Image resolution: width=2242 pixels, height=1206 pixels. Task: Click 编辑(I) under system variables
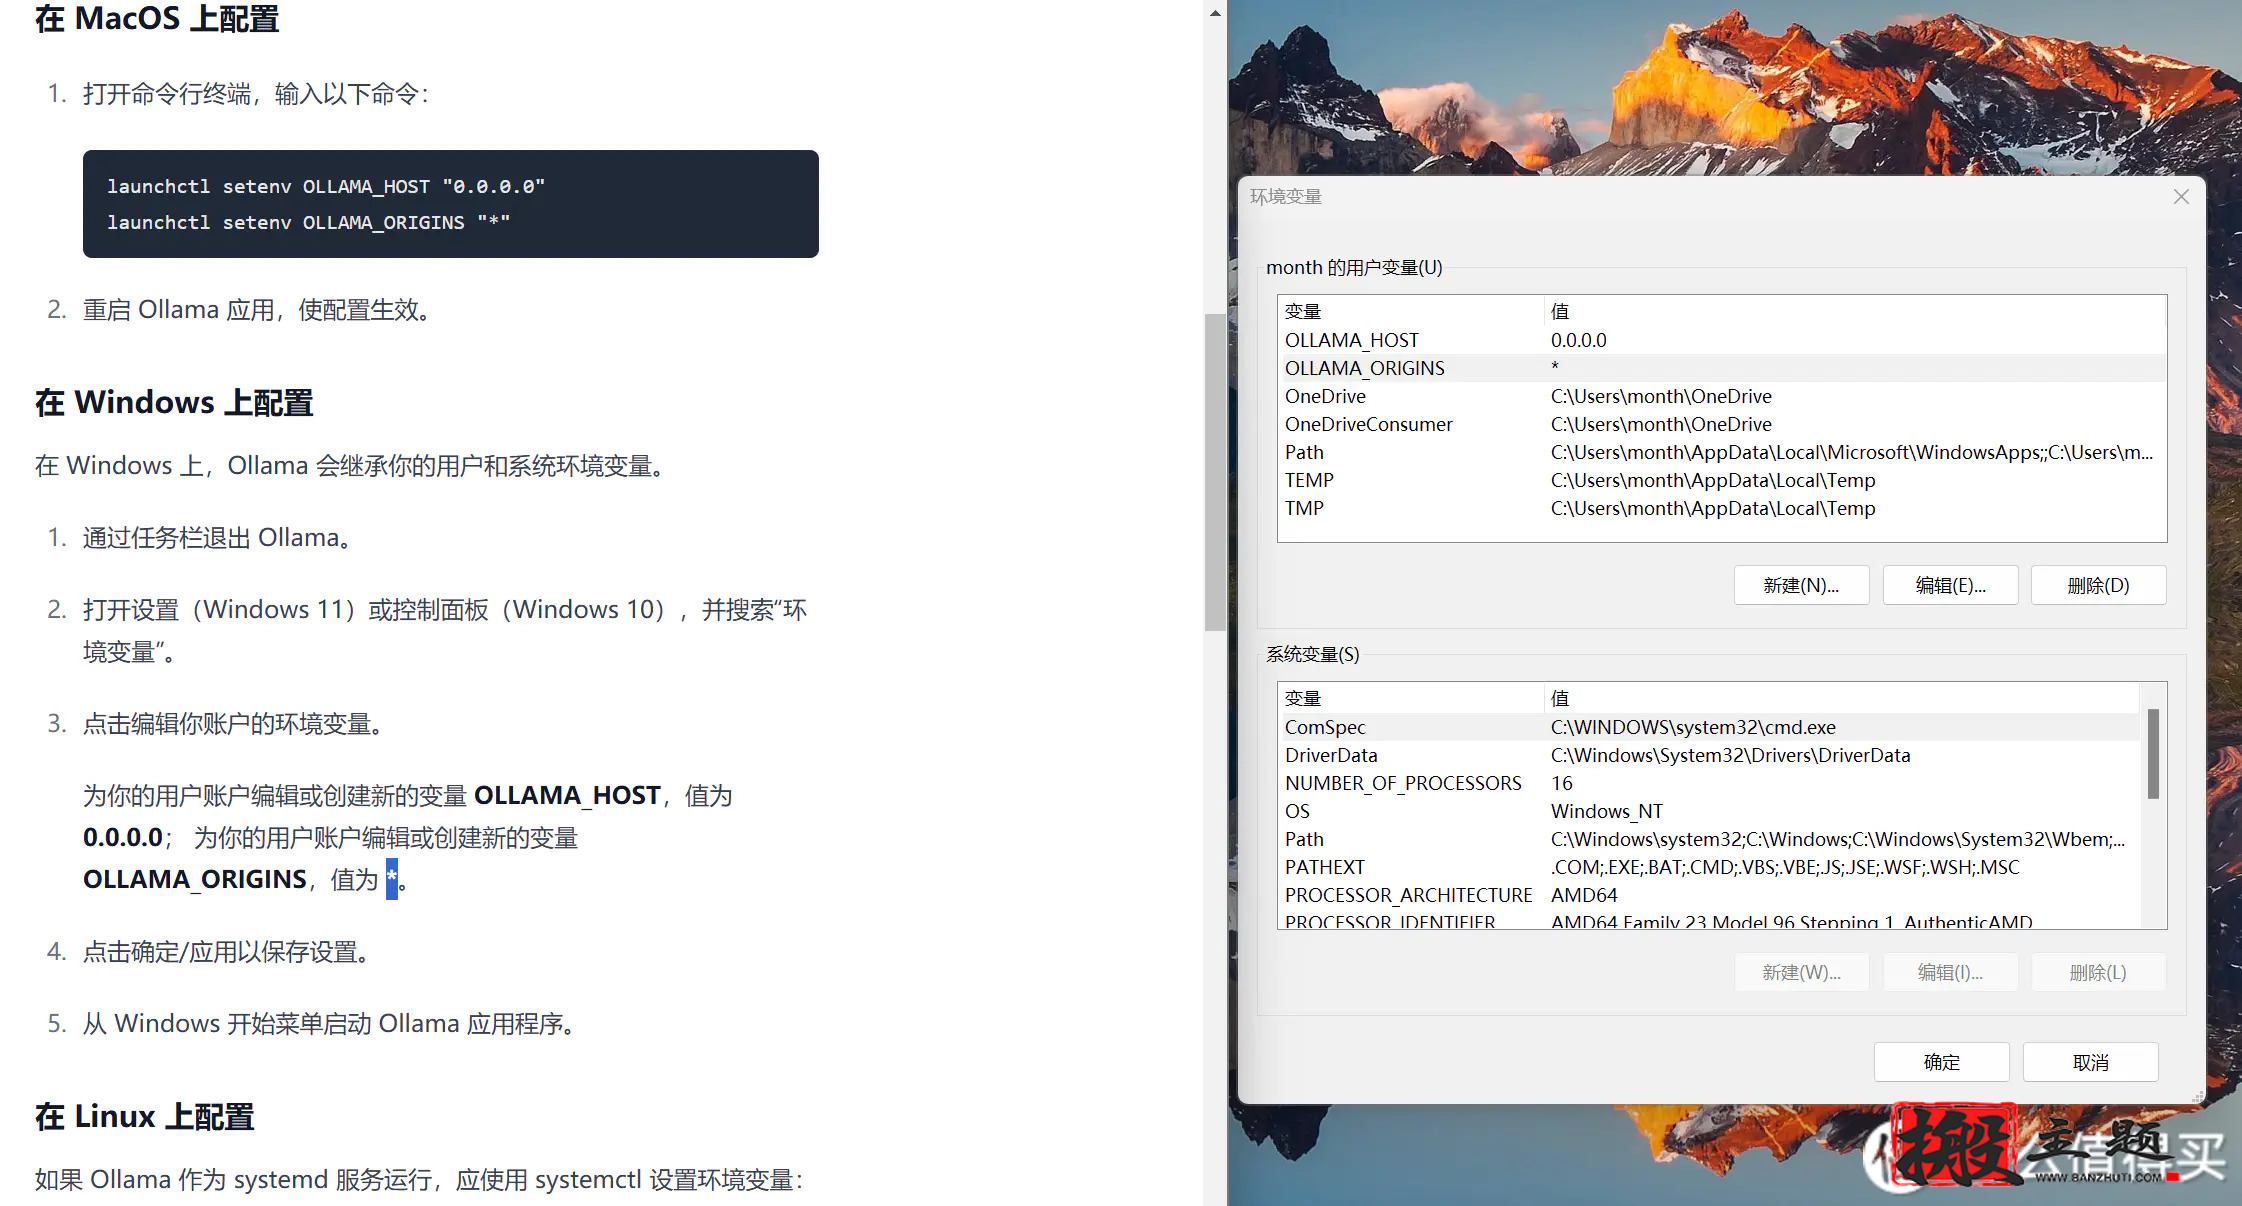[1949, 971]
